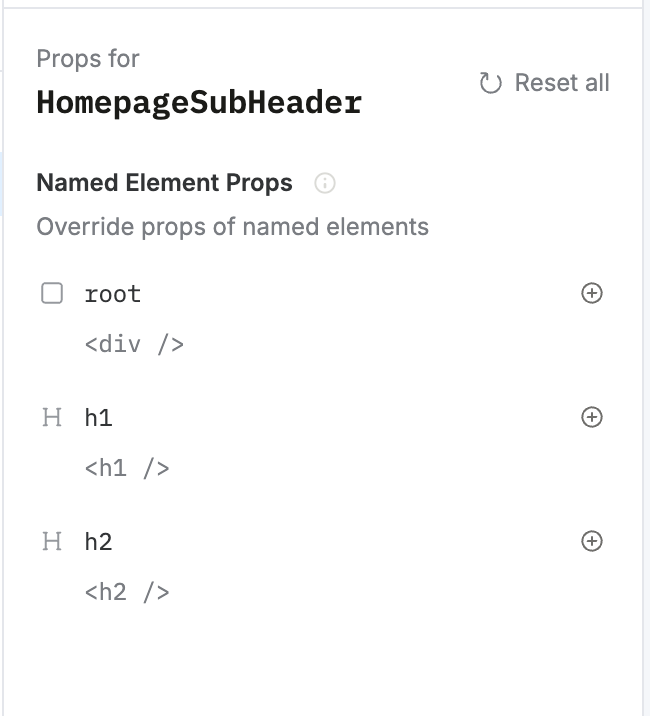The image size is (650, 716).
Task: Click the circular arrow Reset icon
Action: (x=490, y=83)
